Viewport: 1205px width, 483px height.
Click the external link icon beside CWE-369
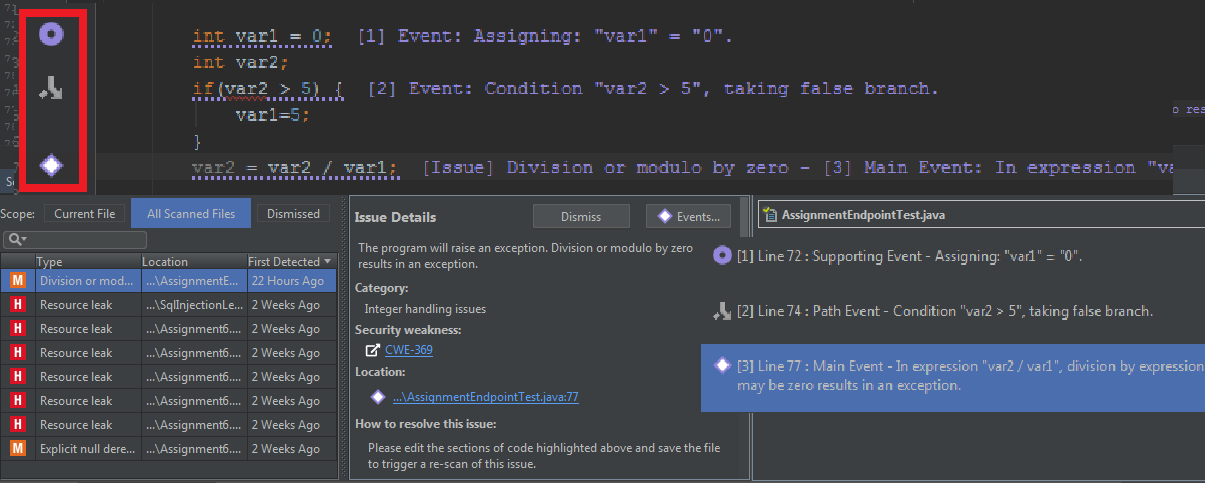click(372, 350)
